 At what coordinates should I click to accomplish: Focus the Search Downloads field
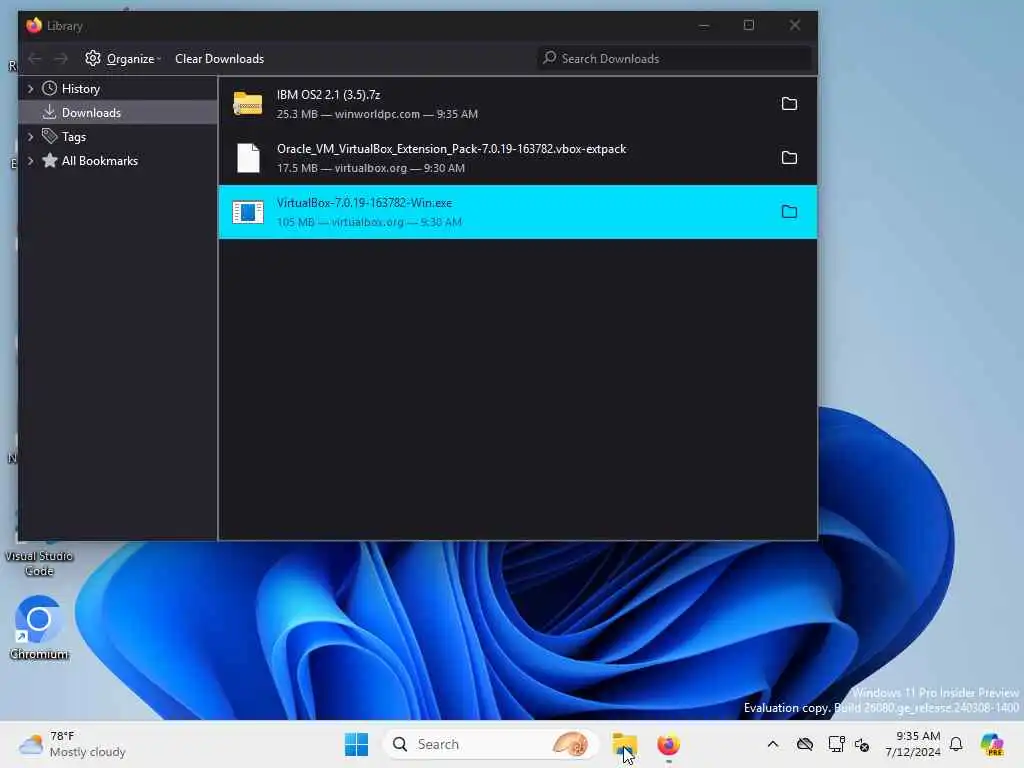[x=675, y=58]
